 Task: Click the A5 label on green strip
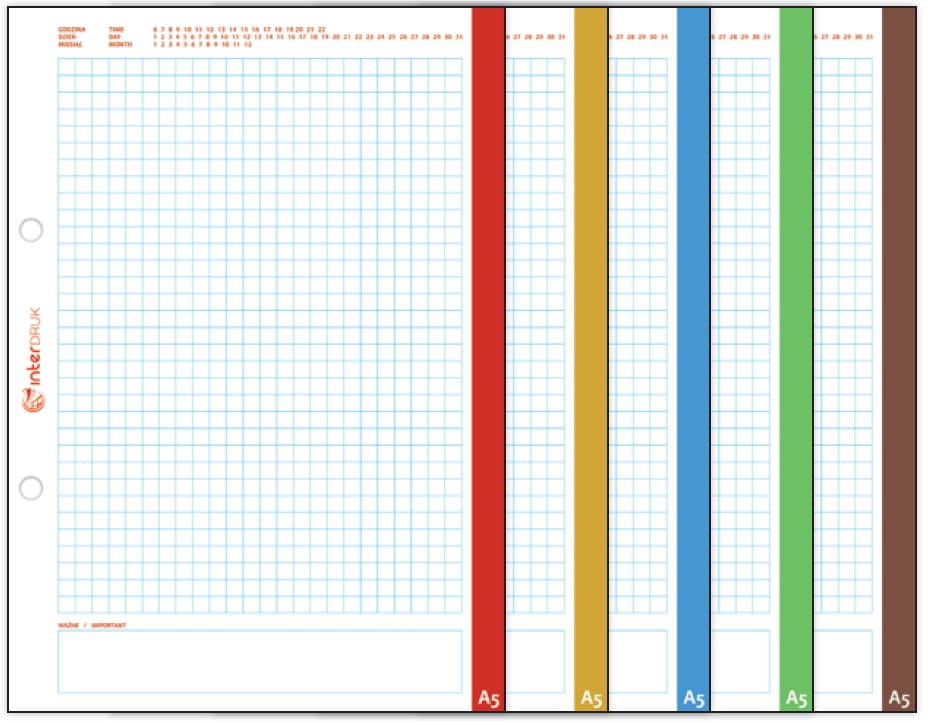797,698
